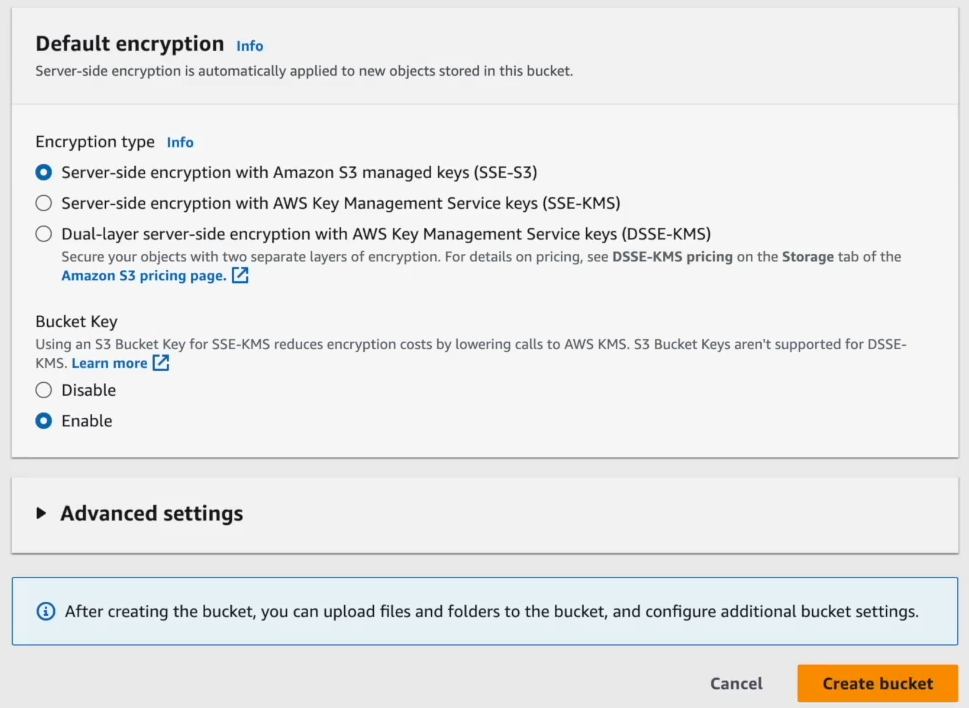
Task: Click the Default encryption section heading
Action: 127,44
